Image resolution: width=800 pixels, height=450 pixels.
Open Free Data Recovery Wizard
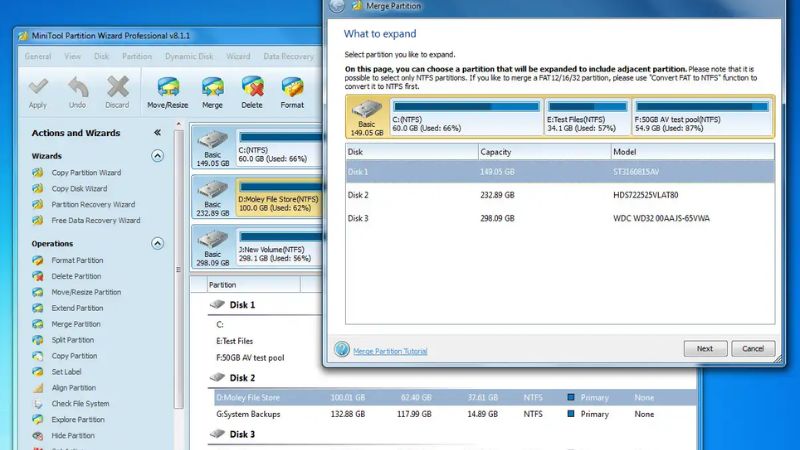[x=95, y=220]
